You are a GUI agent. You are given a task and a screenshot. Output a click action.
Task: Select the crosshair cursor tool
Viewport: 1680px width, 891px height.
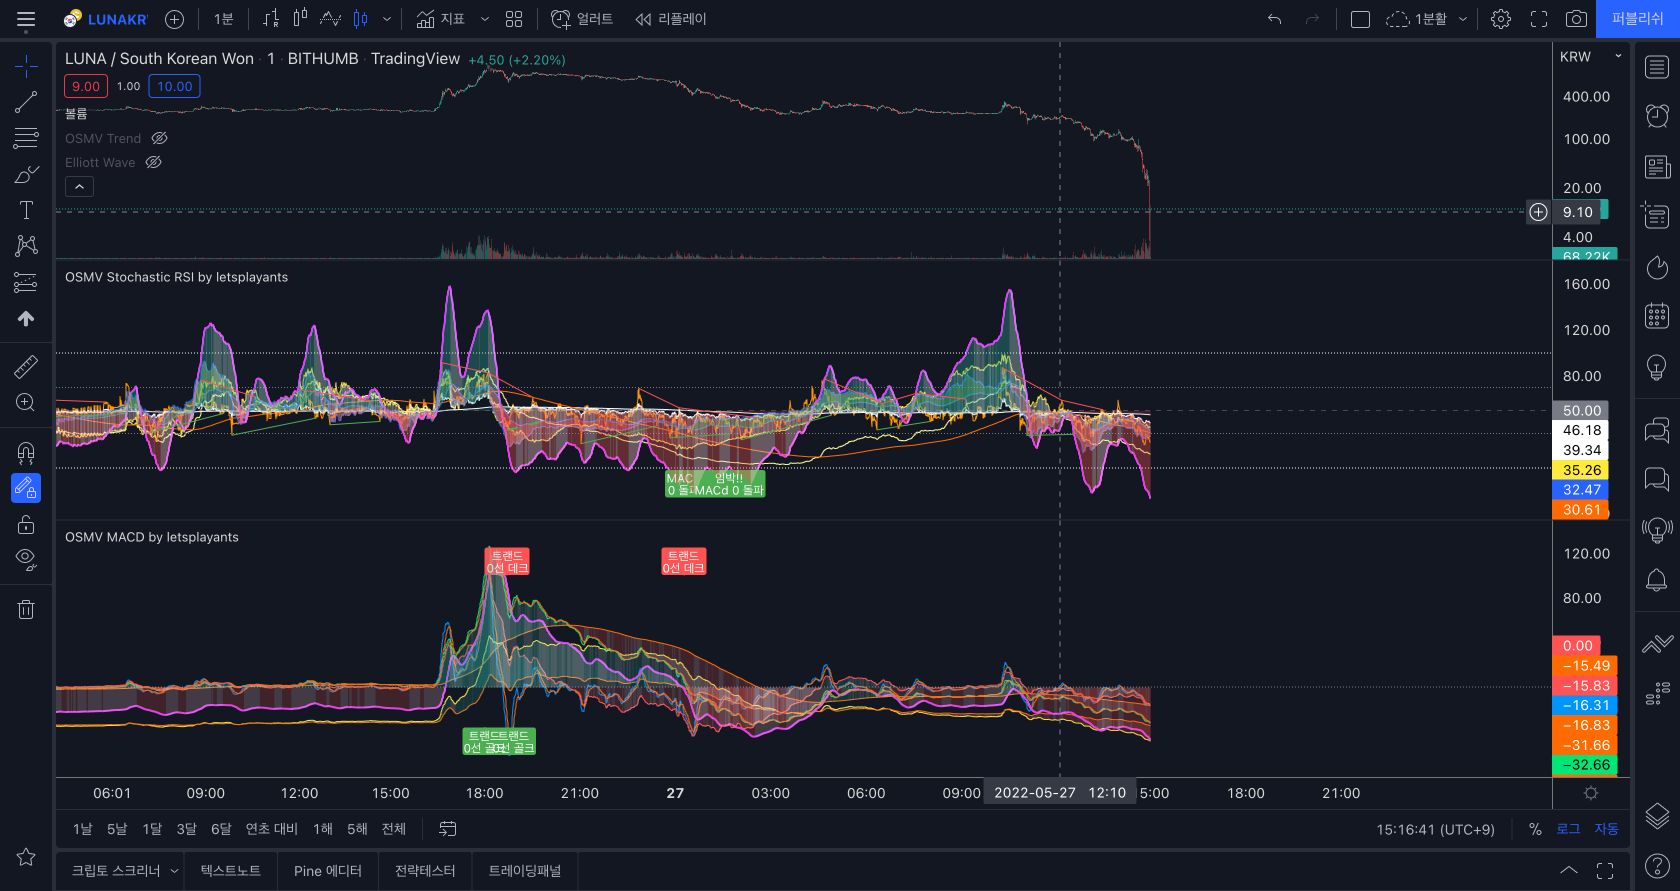(26, 66)
